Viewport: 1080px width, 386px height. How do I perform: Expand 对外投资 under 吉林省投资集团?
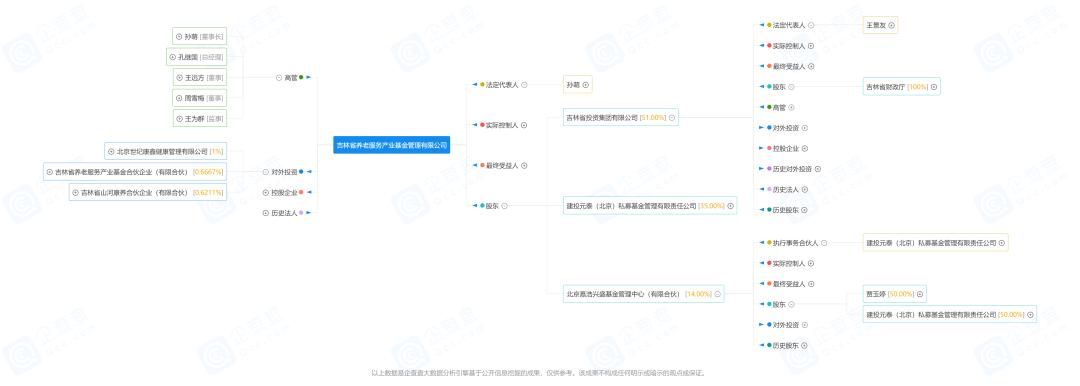[x=805, y=128]
